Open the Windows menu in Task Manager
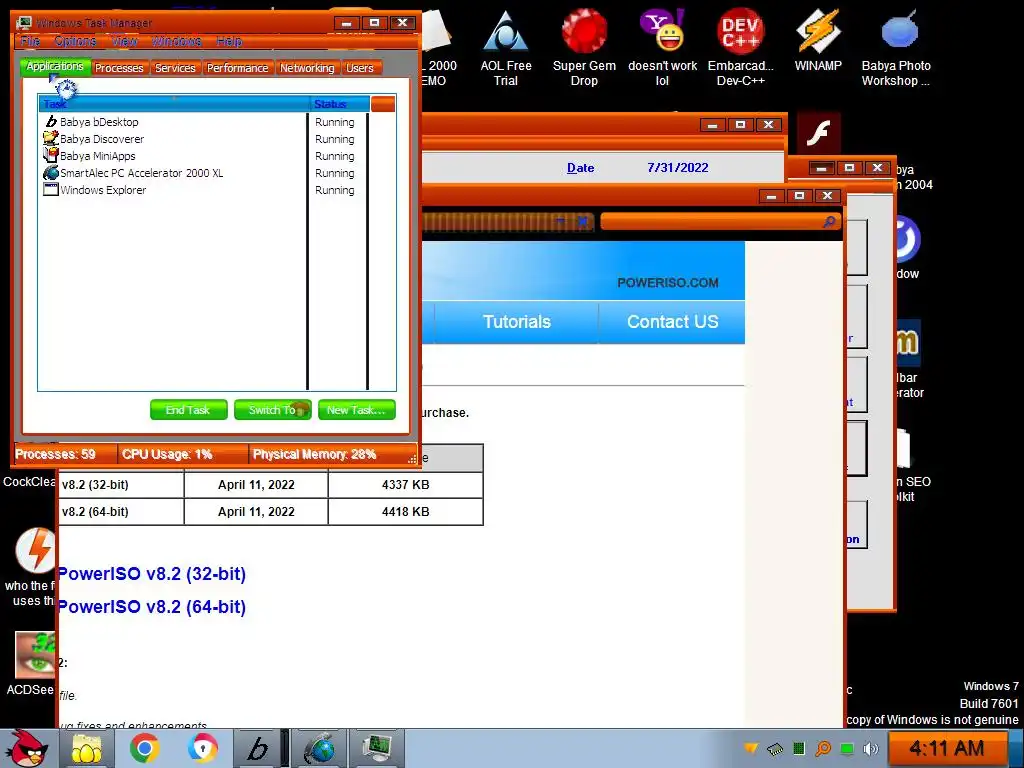 click(x=176, y=41)
